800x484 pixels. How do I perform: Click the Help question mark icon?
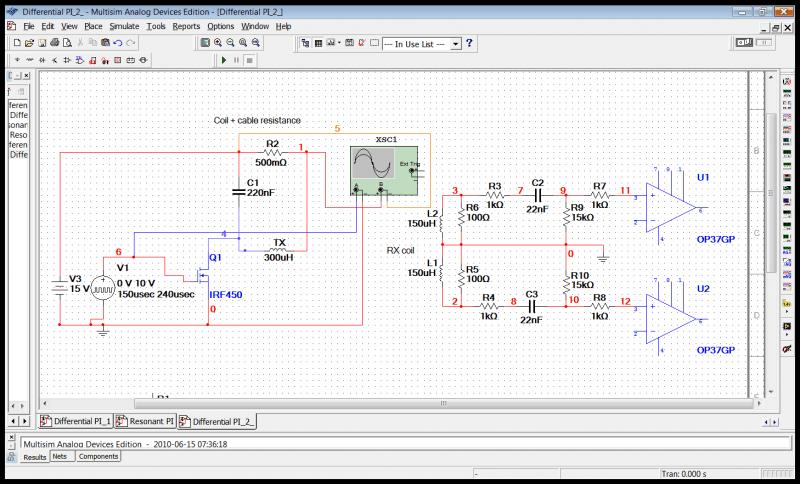pyautogui.click(x=469, y=43)
